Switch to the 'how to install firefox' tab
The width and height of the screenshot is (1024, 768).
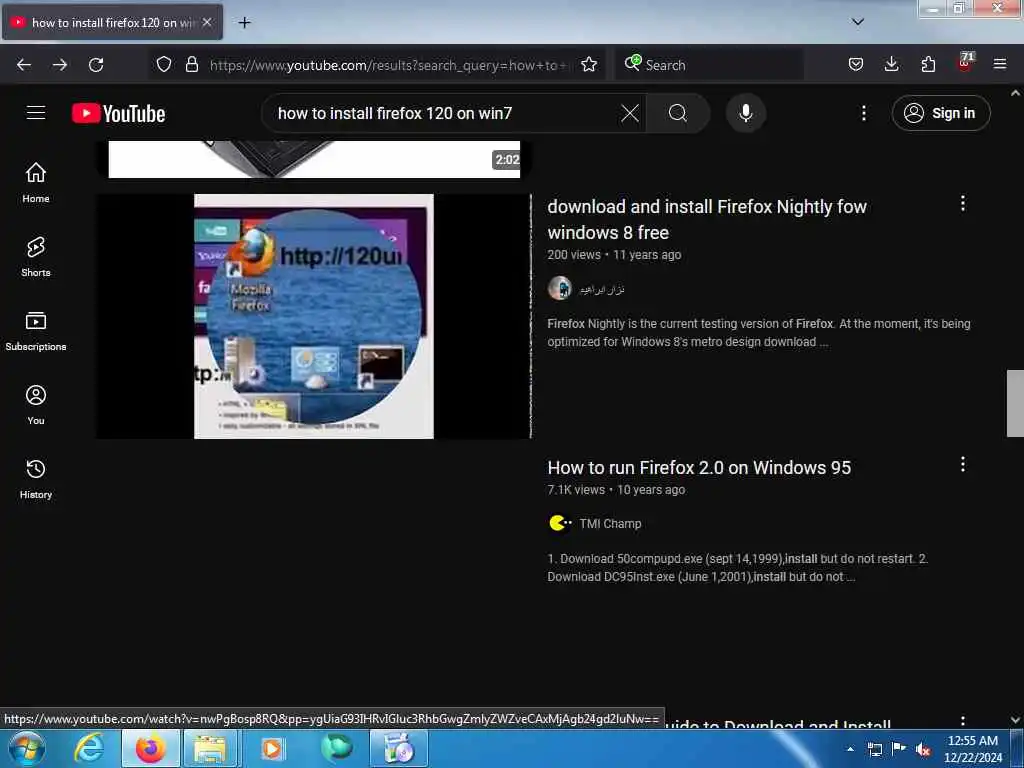click(112, 22)
